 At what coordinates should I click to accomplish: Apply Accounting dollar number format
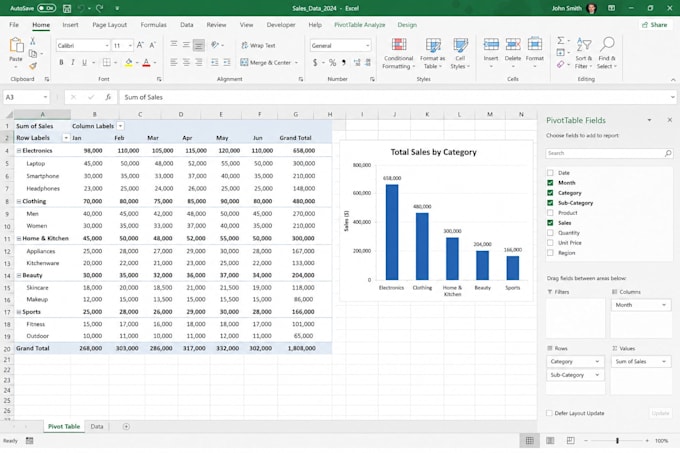tap(315, 62)
